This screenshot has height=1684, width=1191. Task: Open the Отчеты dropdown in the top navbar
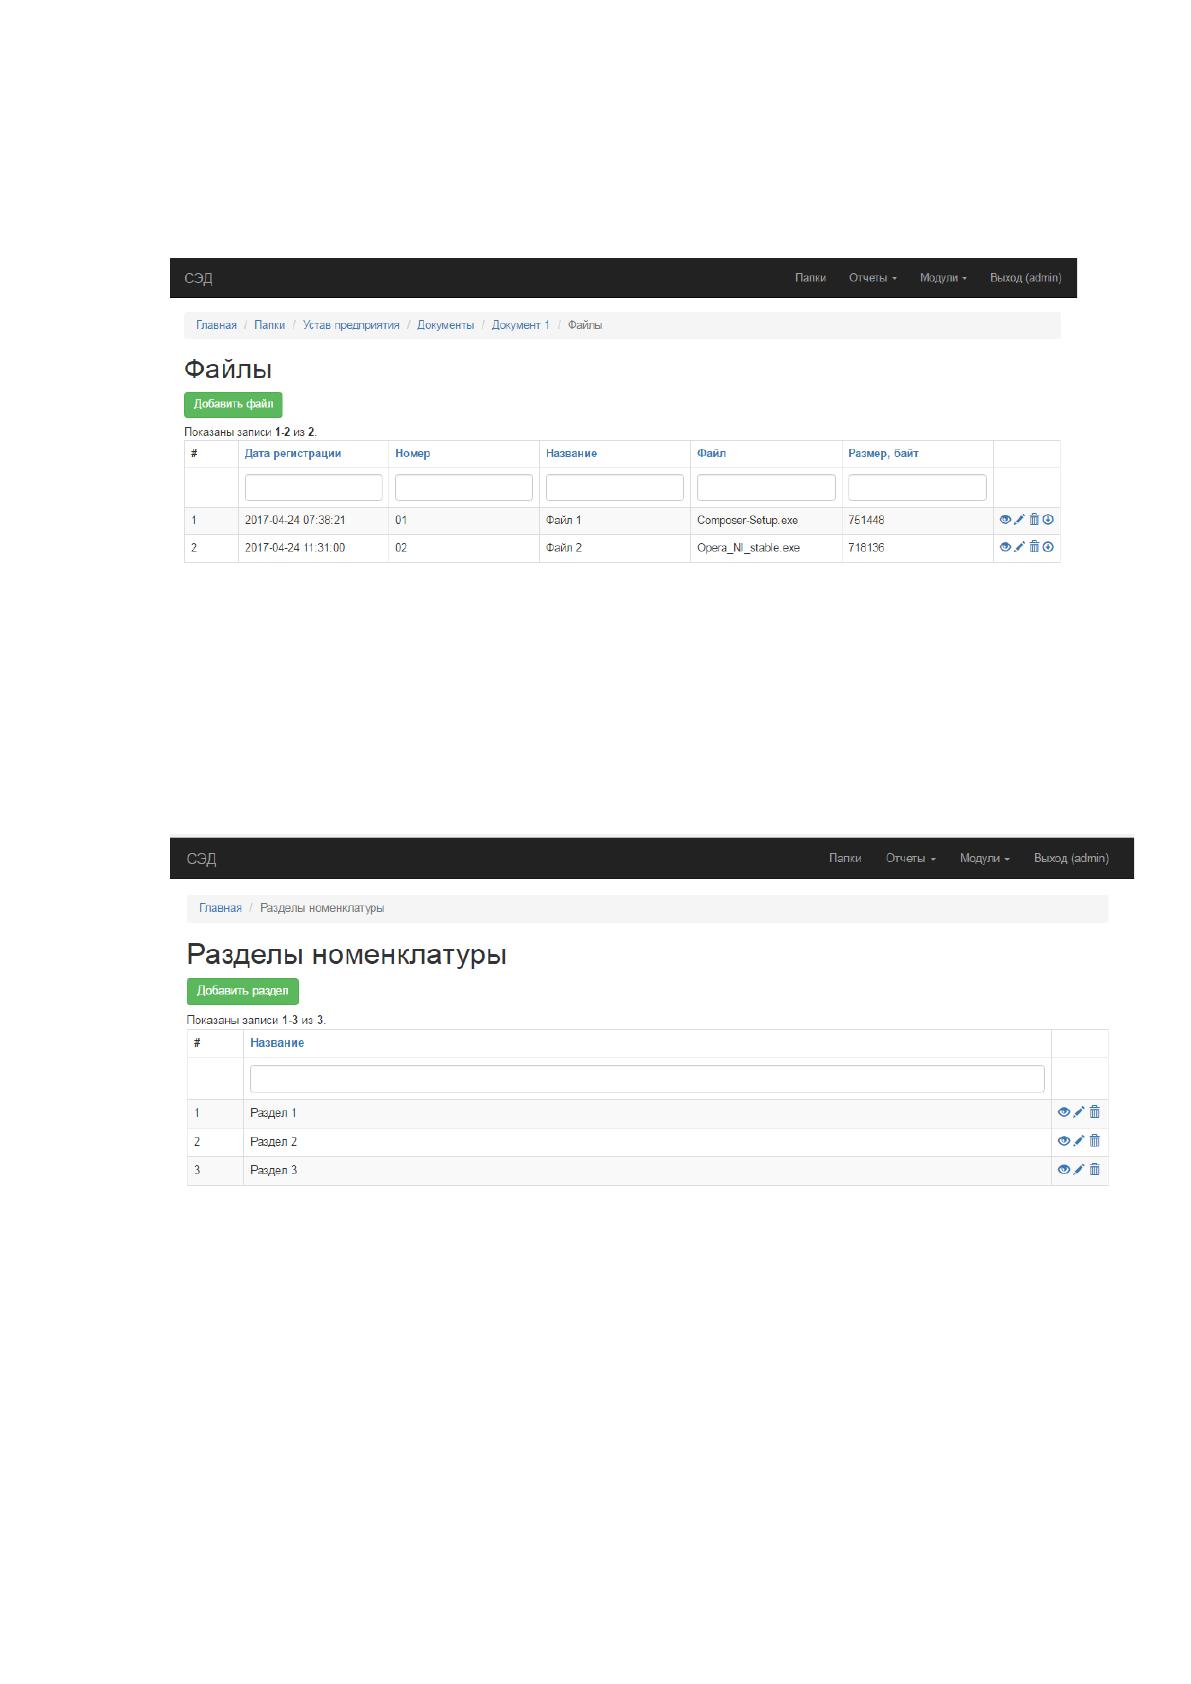click(873, 278)
